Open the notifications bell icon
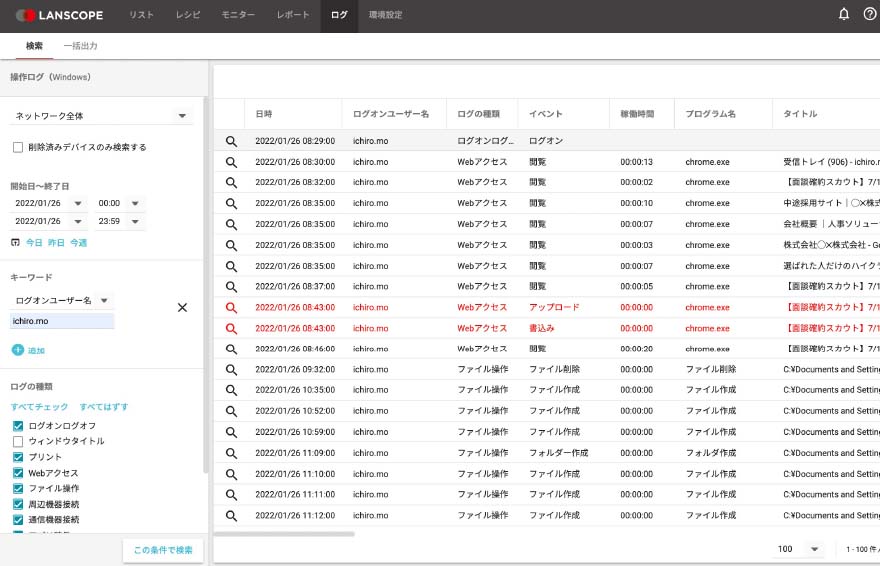Viewport: 880px width, 566px height. tap(844, 14)
